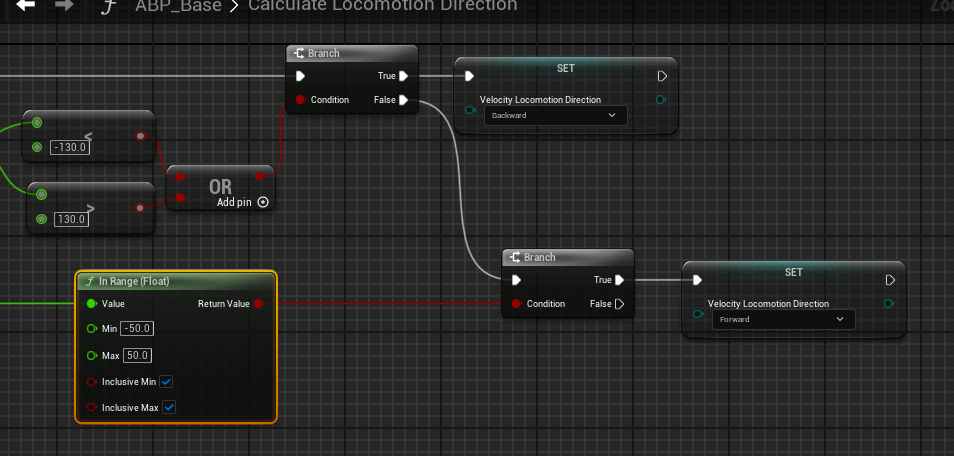Click less-than node output pin

[141, 136]
